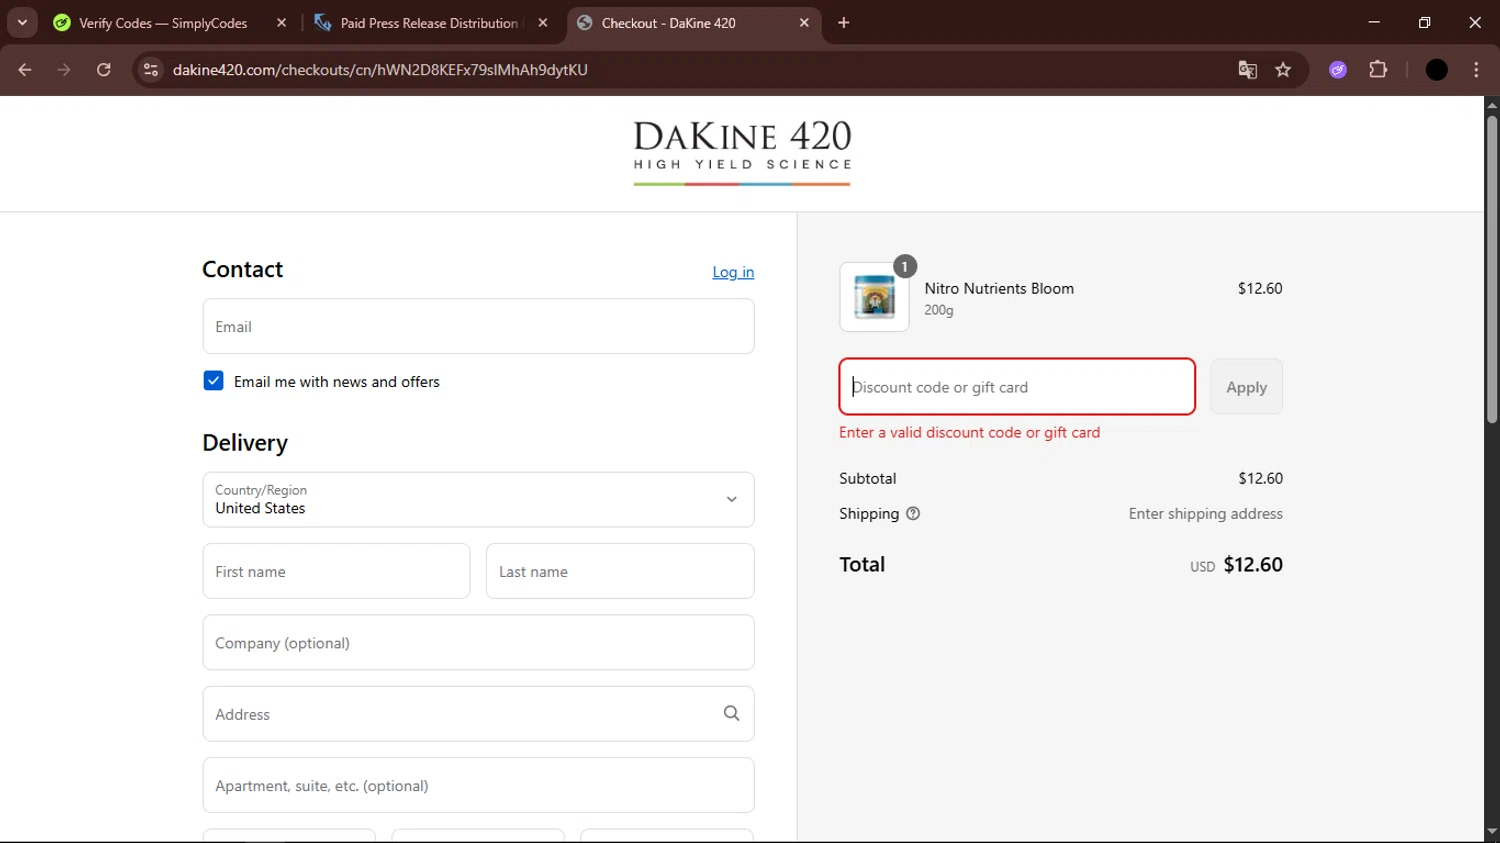This screenshot has width=1500, height=843.
Task: Click the dakine420.com URL address bar
Action: tap(380, 70)
